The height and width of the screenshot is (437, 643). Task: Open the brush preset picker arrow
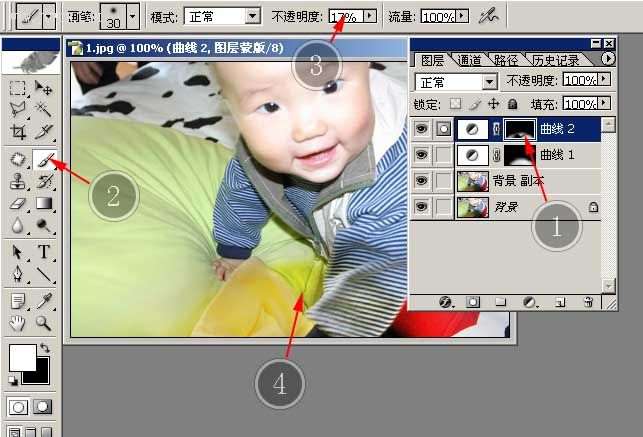[x=132, y=18]
